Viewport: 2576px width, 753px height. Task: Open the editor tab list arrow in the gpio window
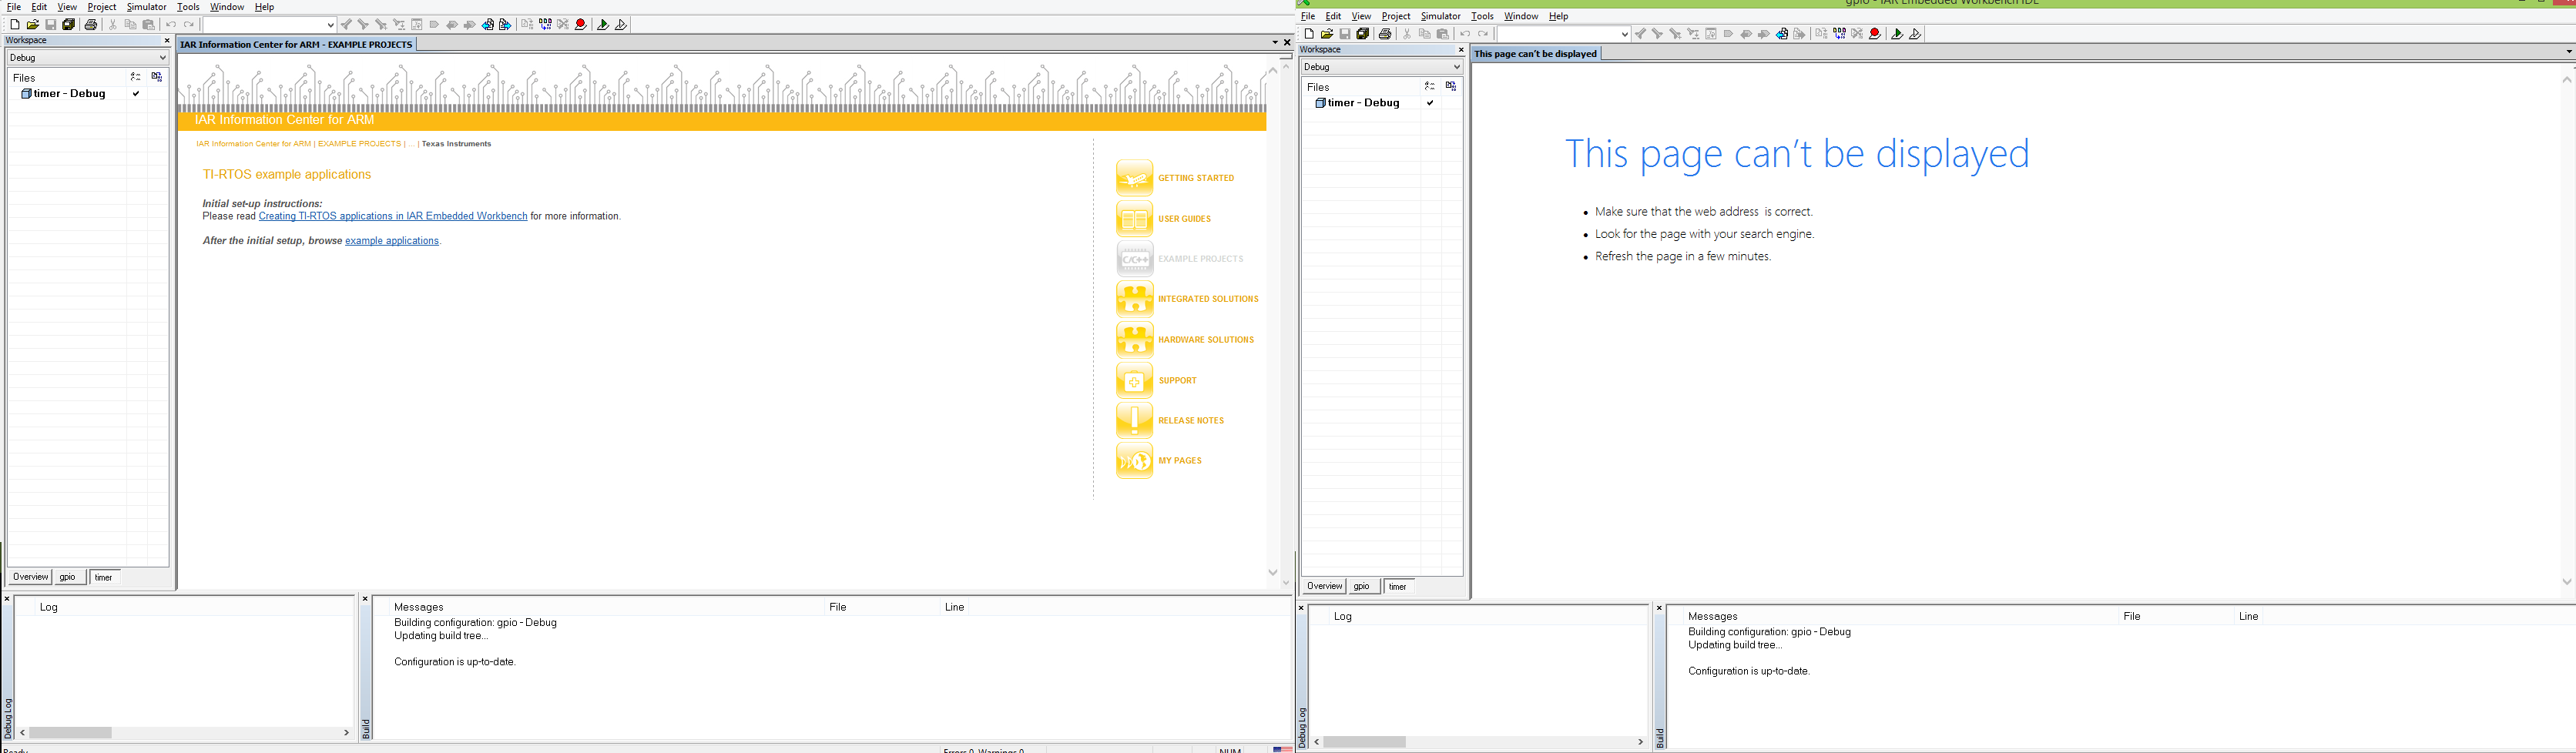2569,52
